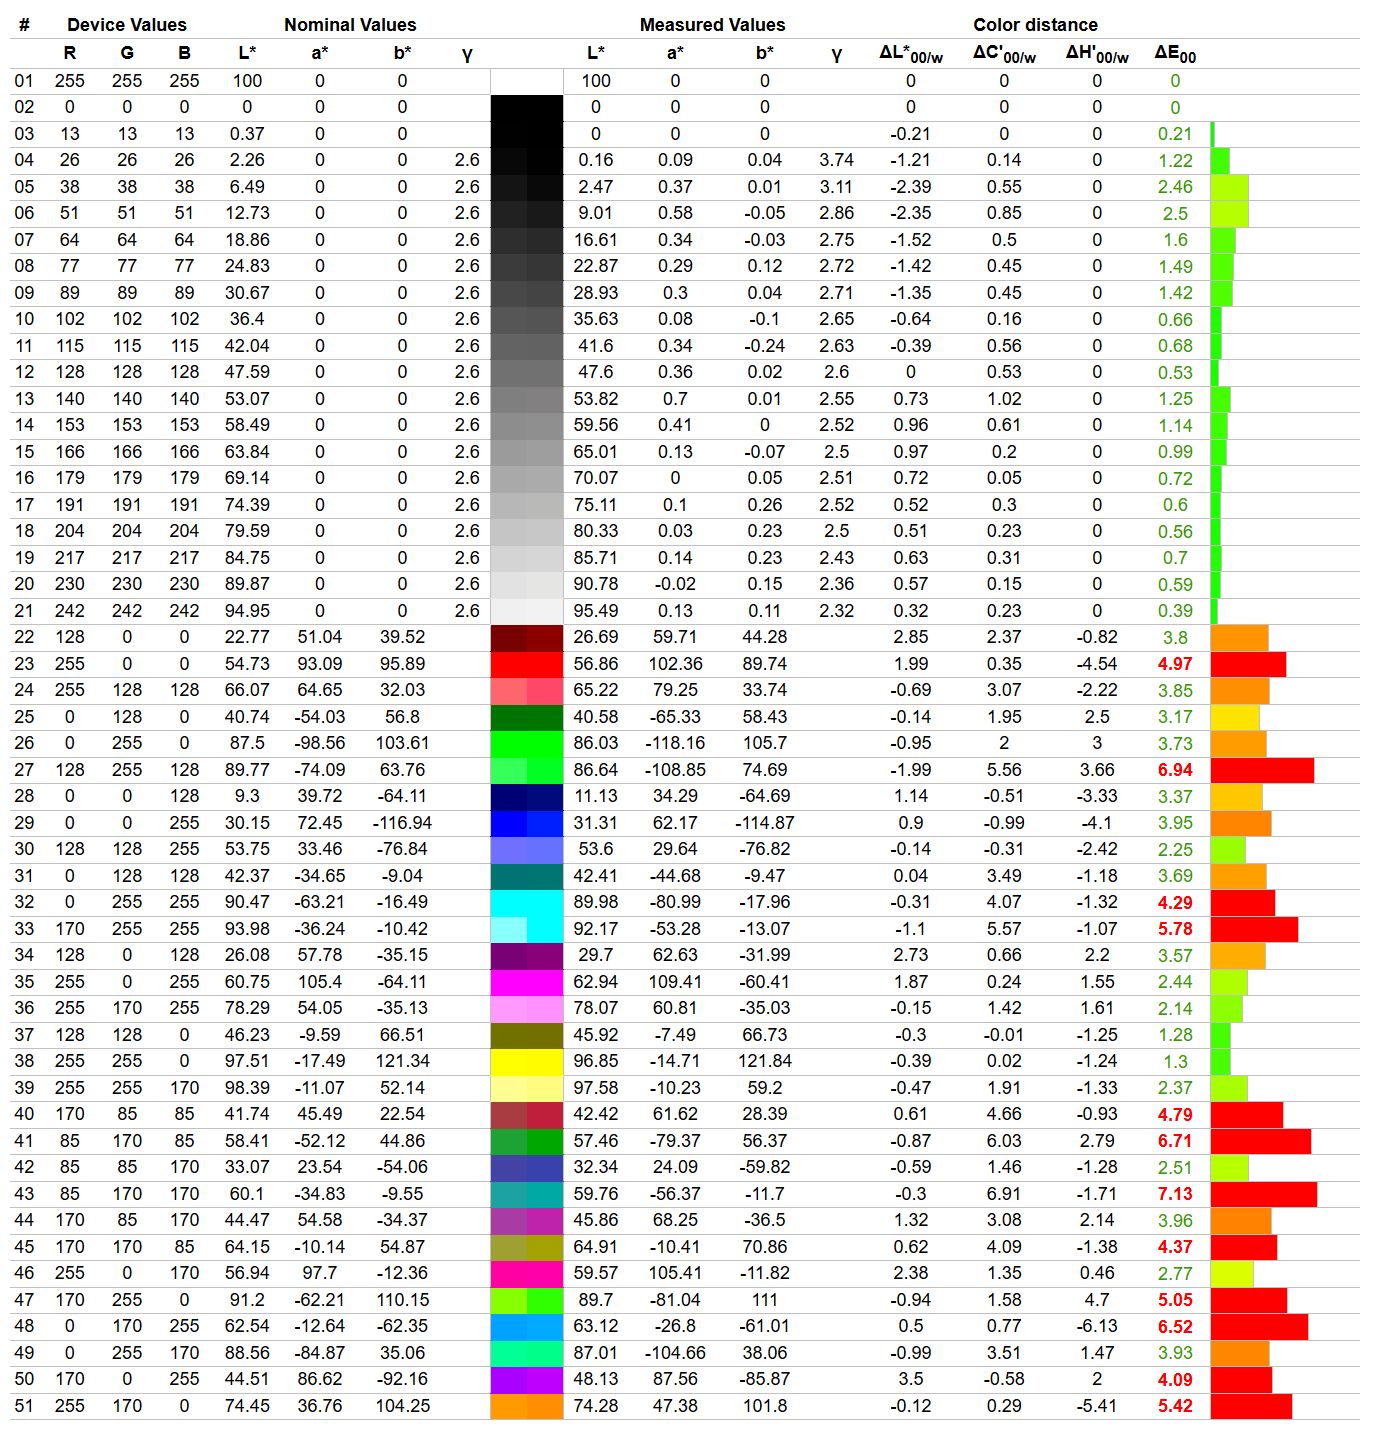The height and width of the screenshot is (1430, 1378).
Task: Click the magenta swatch in row 35
Action: pos(527,982)
